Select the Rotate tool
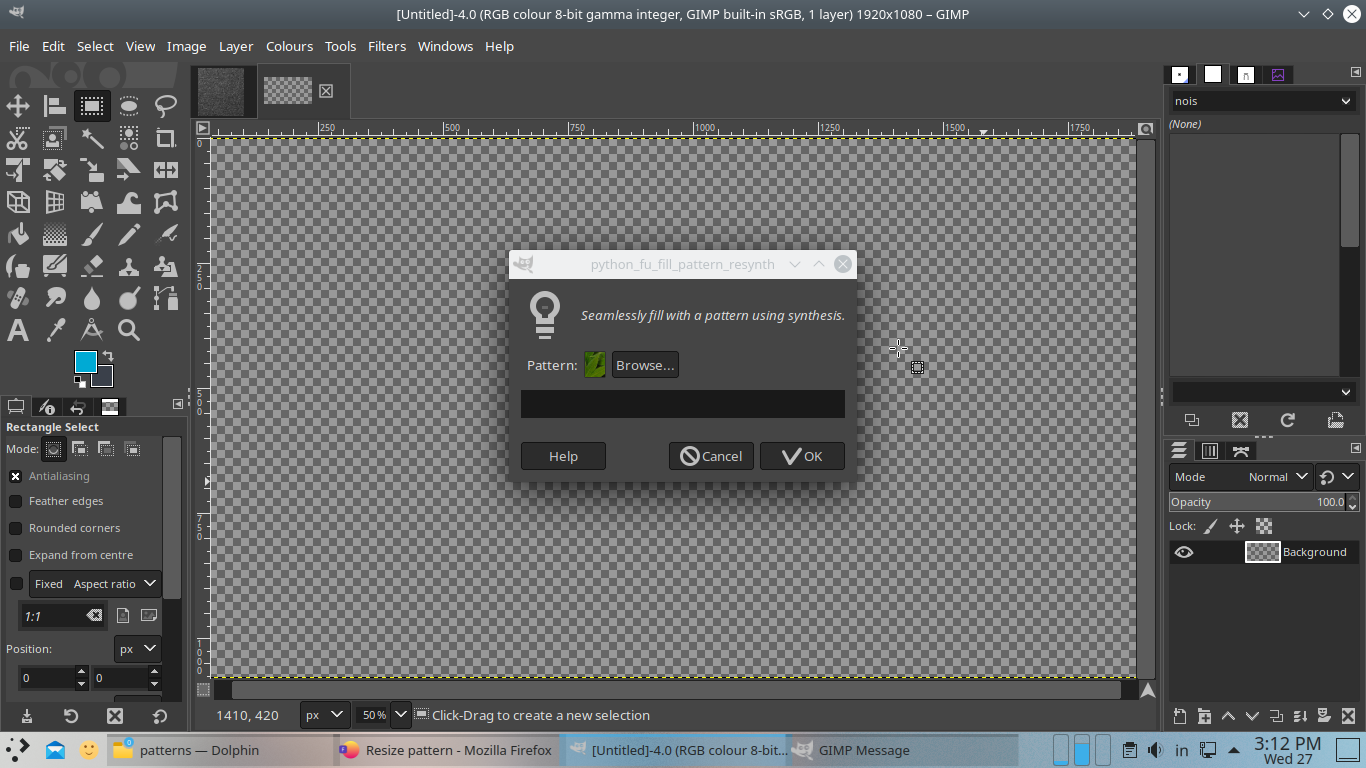Viewport: 1366px width, 768px height. click(x=55, y=170)
